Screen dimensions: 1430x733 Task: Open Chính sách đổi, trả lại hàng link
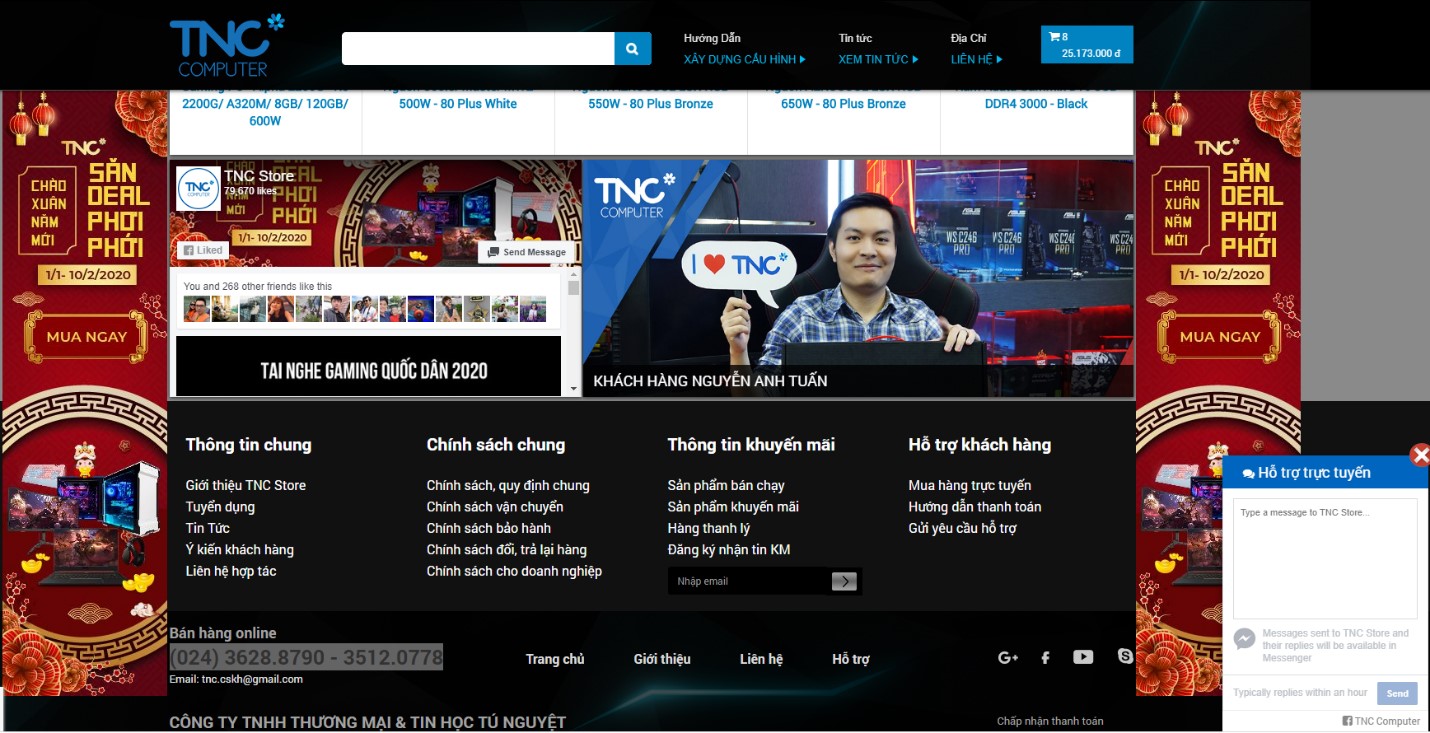507,549
